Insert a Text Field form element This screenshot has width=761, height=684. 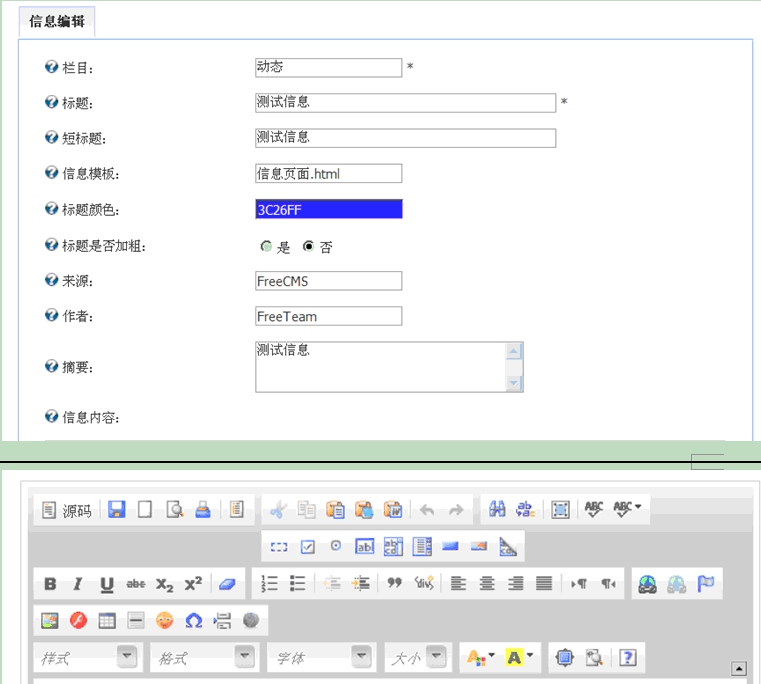click(364, 547)
